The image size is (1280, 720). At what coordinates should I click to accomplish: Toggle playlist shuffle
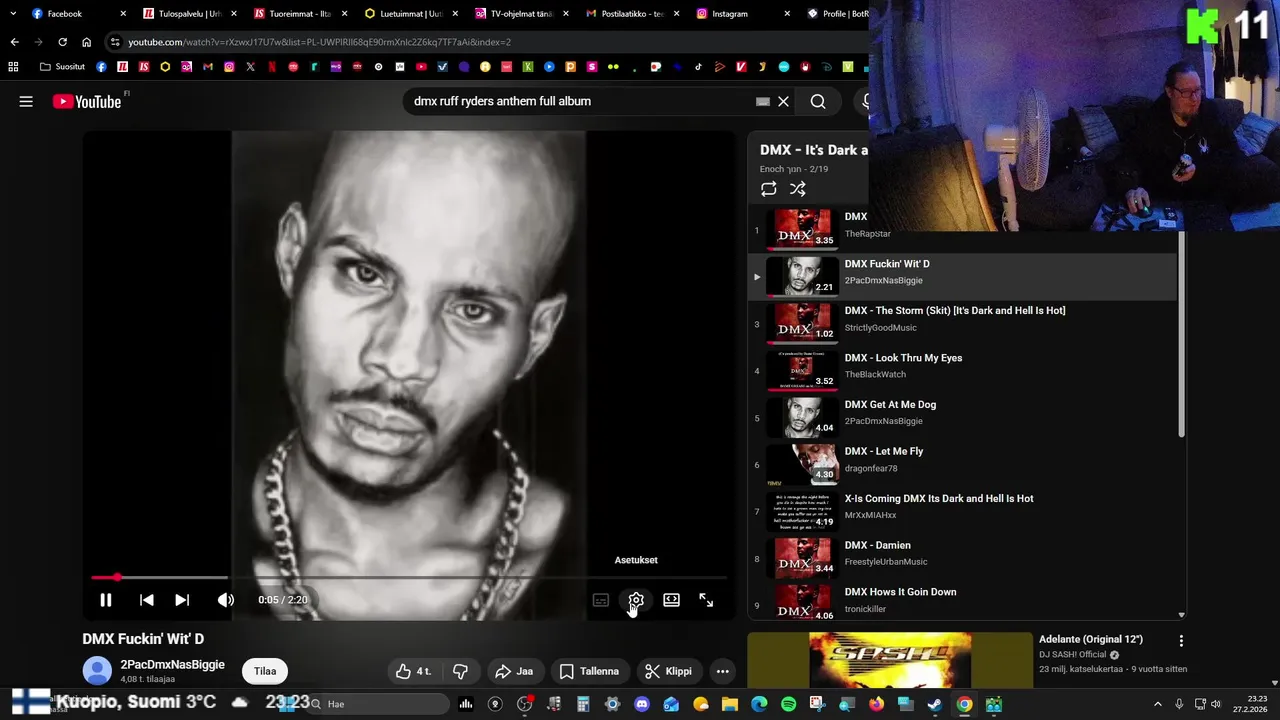coord(797,189)
